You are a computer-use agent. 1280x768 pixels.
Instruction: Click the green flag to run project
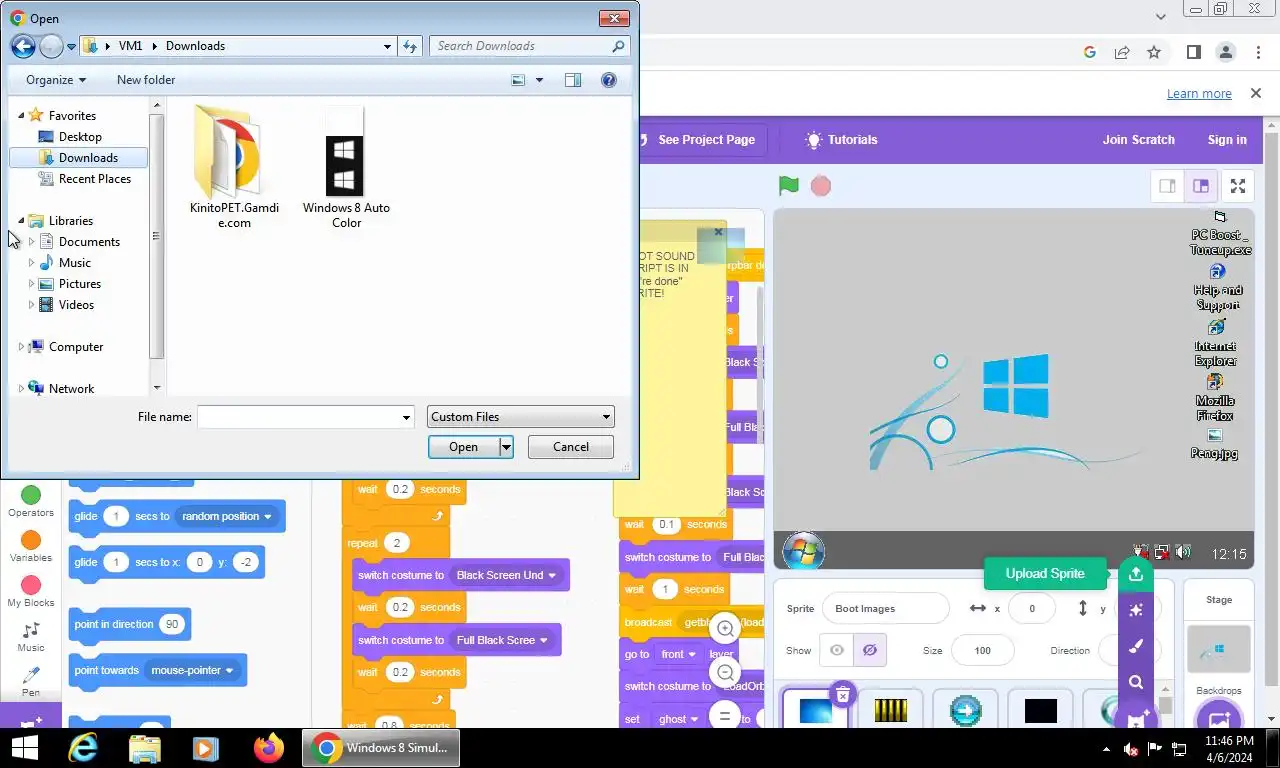(x=789, y=186)
